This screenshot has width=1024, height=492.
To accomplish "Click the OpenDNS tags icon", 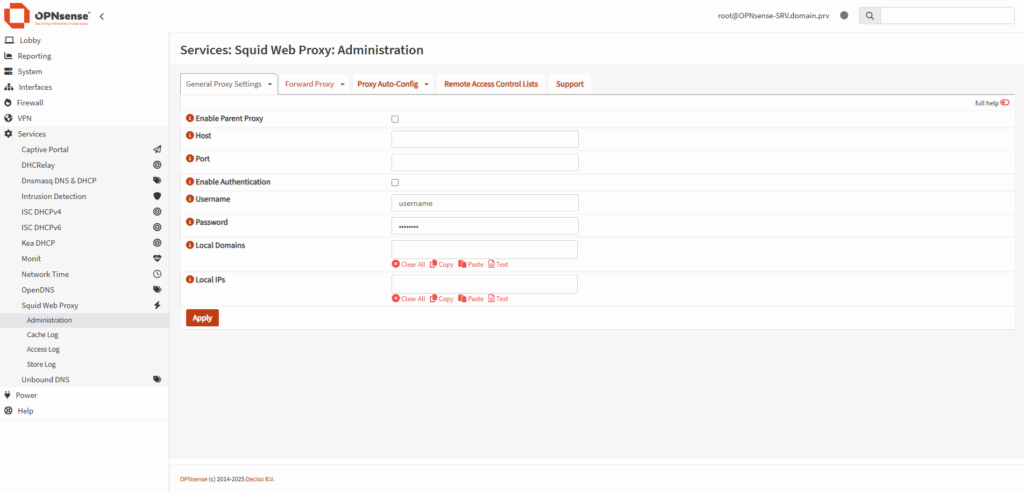I will pyautogui.click(x=157, y=289).
